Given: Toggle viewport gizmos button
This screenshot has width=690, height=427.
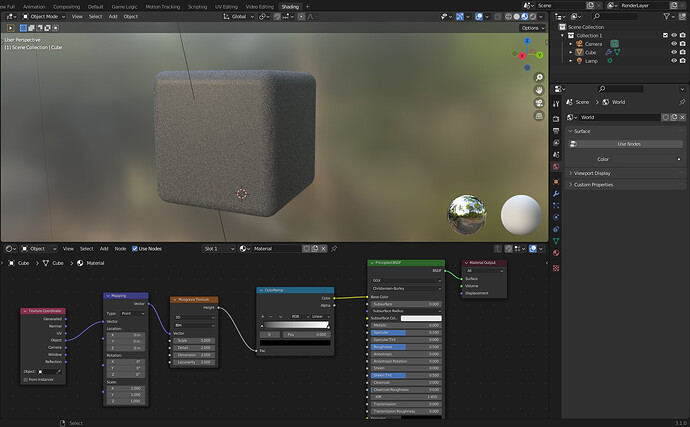Looking at the screenshot, I should coord(459,17).
